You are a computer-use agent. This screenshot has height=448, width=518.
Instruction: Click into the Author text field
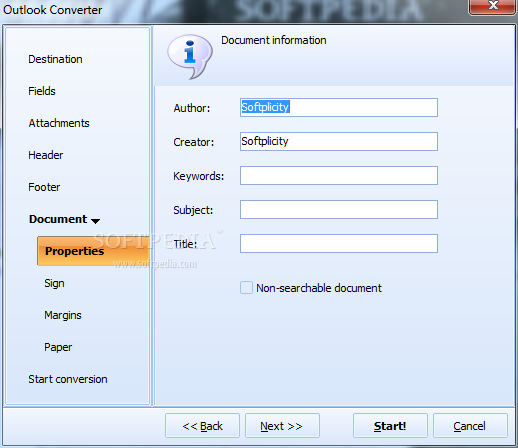[x=339, y=107]
